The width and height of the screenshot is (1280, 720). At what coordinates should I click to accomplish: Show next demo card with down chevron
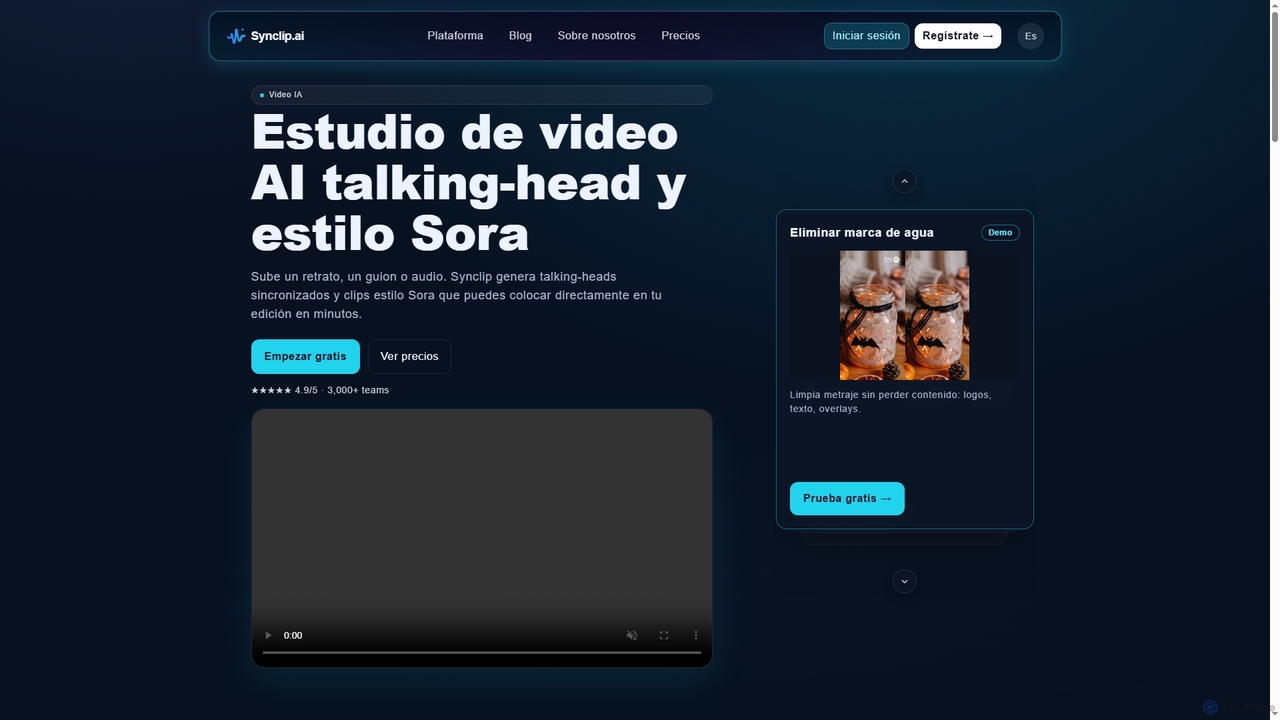(x=904, y=581)
